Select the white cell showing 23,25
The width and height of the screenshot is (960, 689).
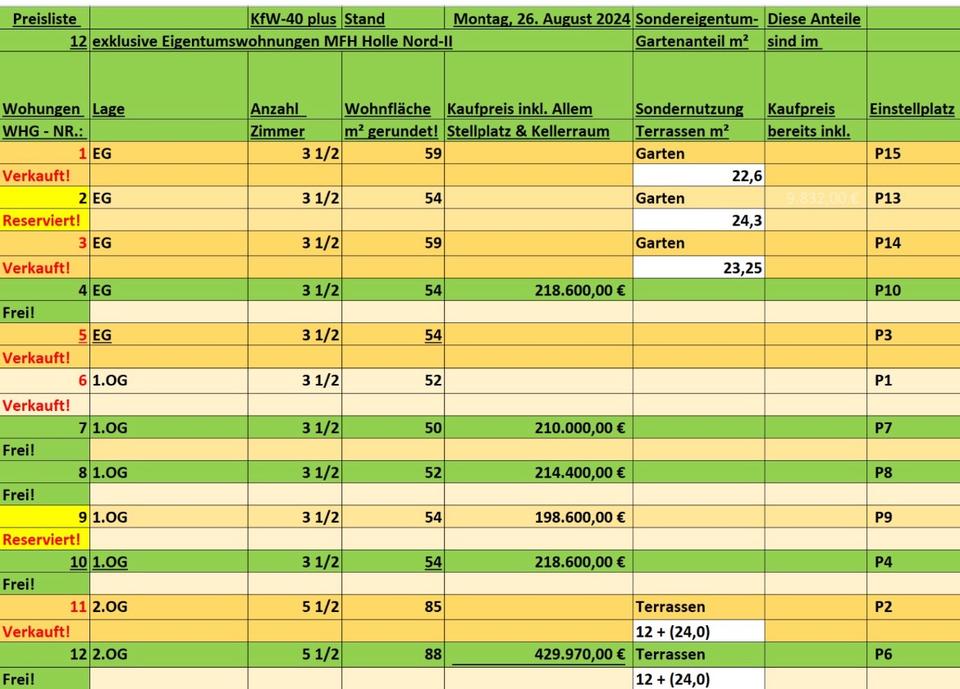[x=699, y=267]
